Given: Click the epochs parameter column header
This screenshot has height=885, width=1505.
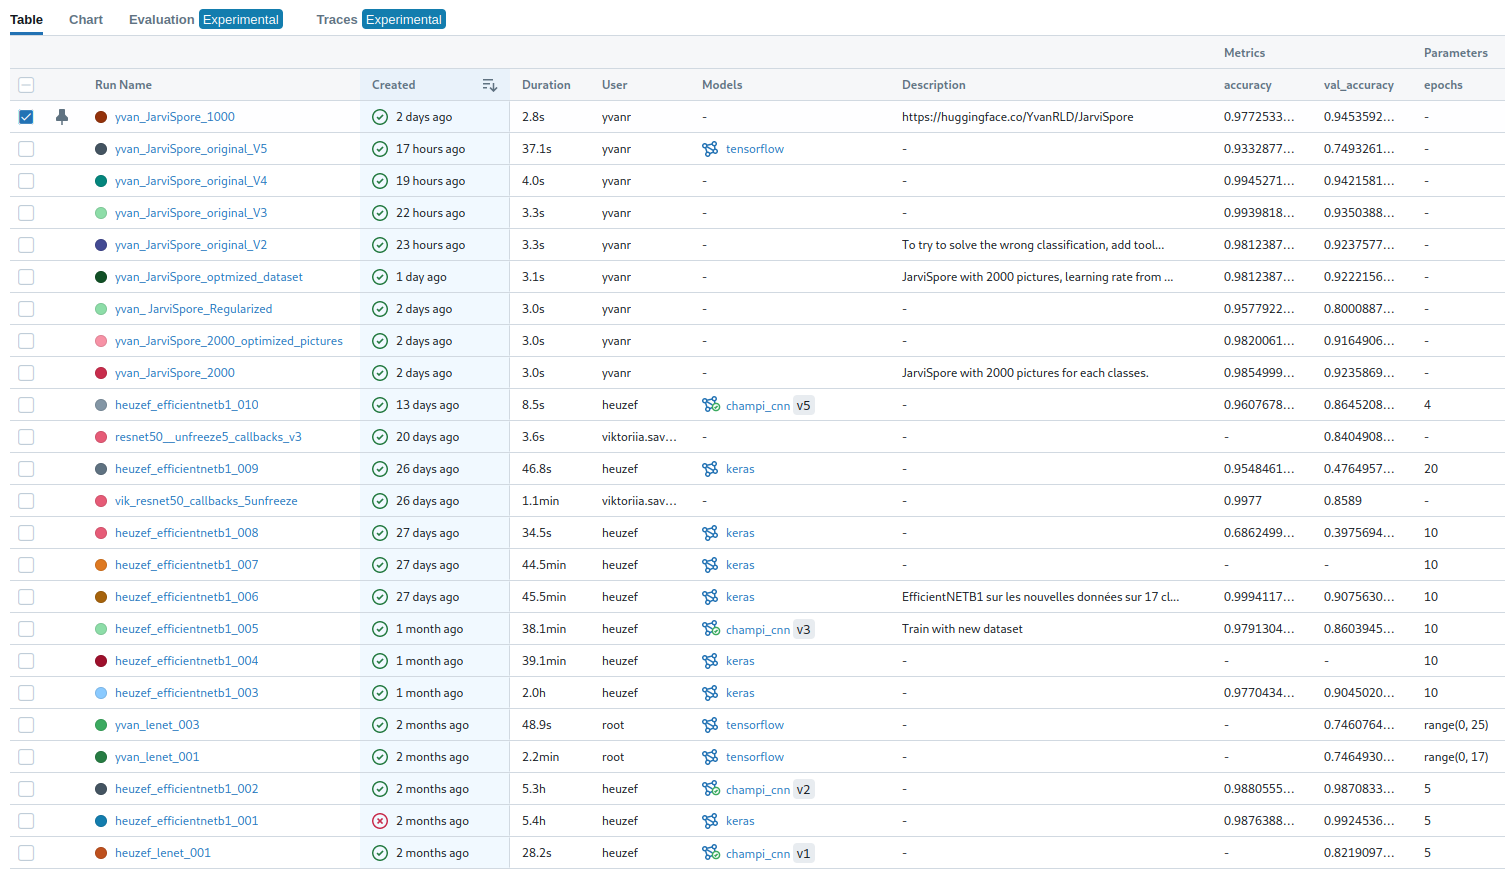Looking at the screenshot, I should (x=1443, y=85).
